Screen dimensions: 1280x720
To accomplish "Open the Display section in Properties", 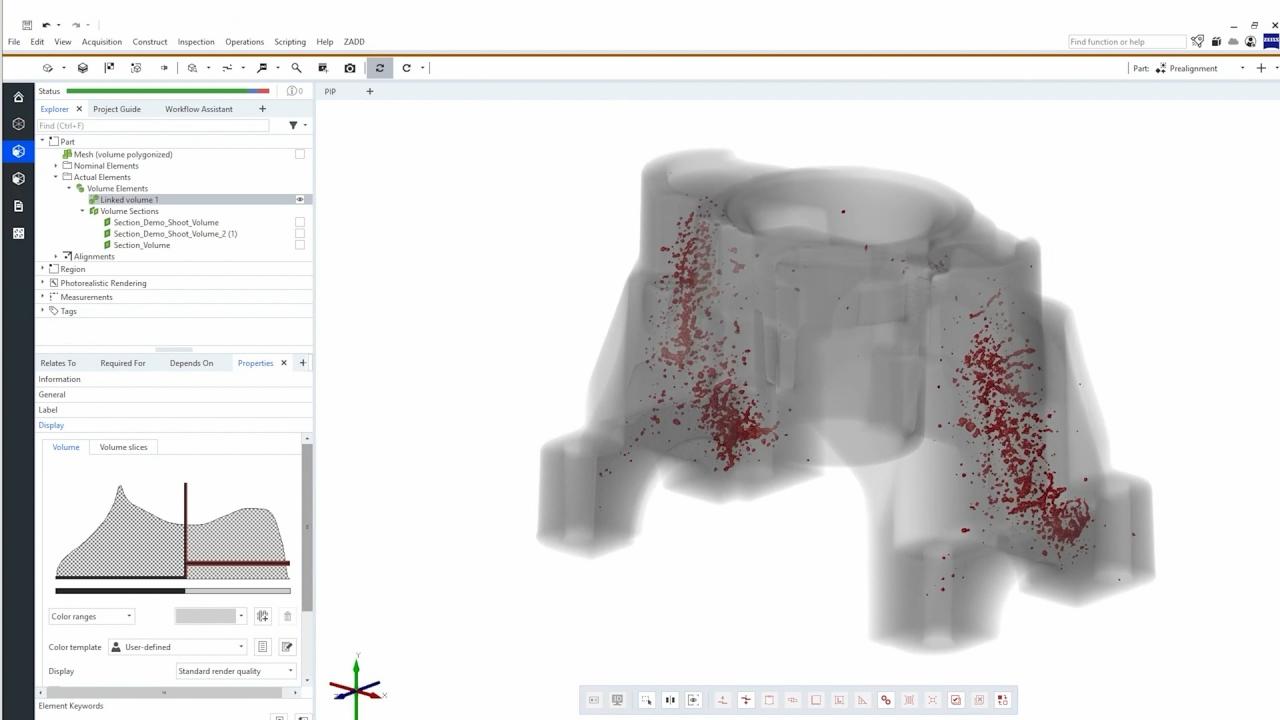I will (51, 425).
